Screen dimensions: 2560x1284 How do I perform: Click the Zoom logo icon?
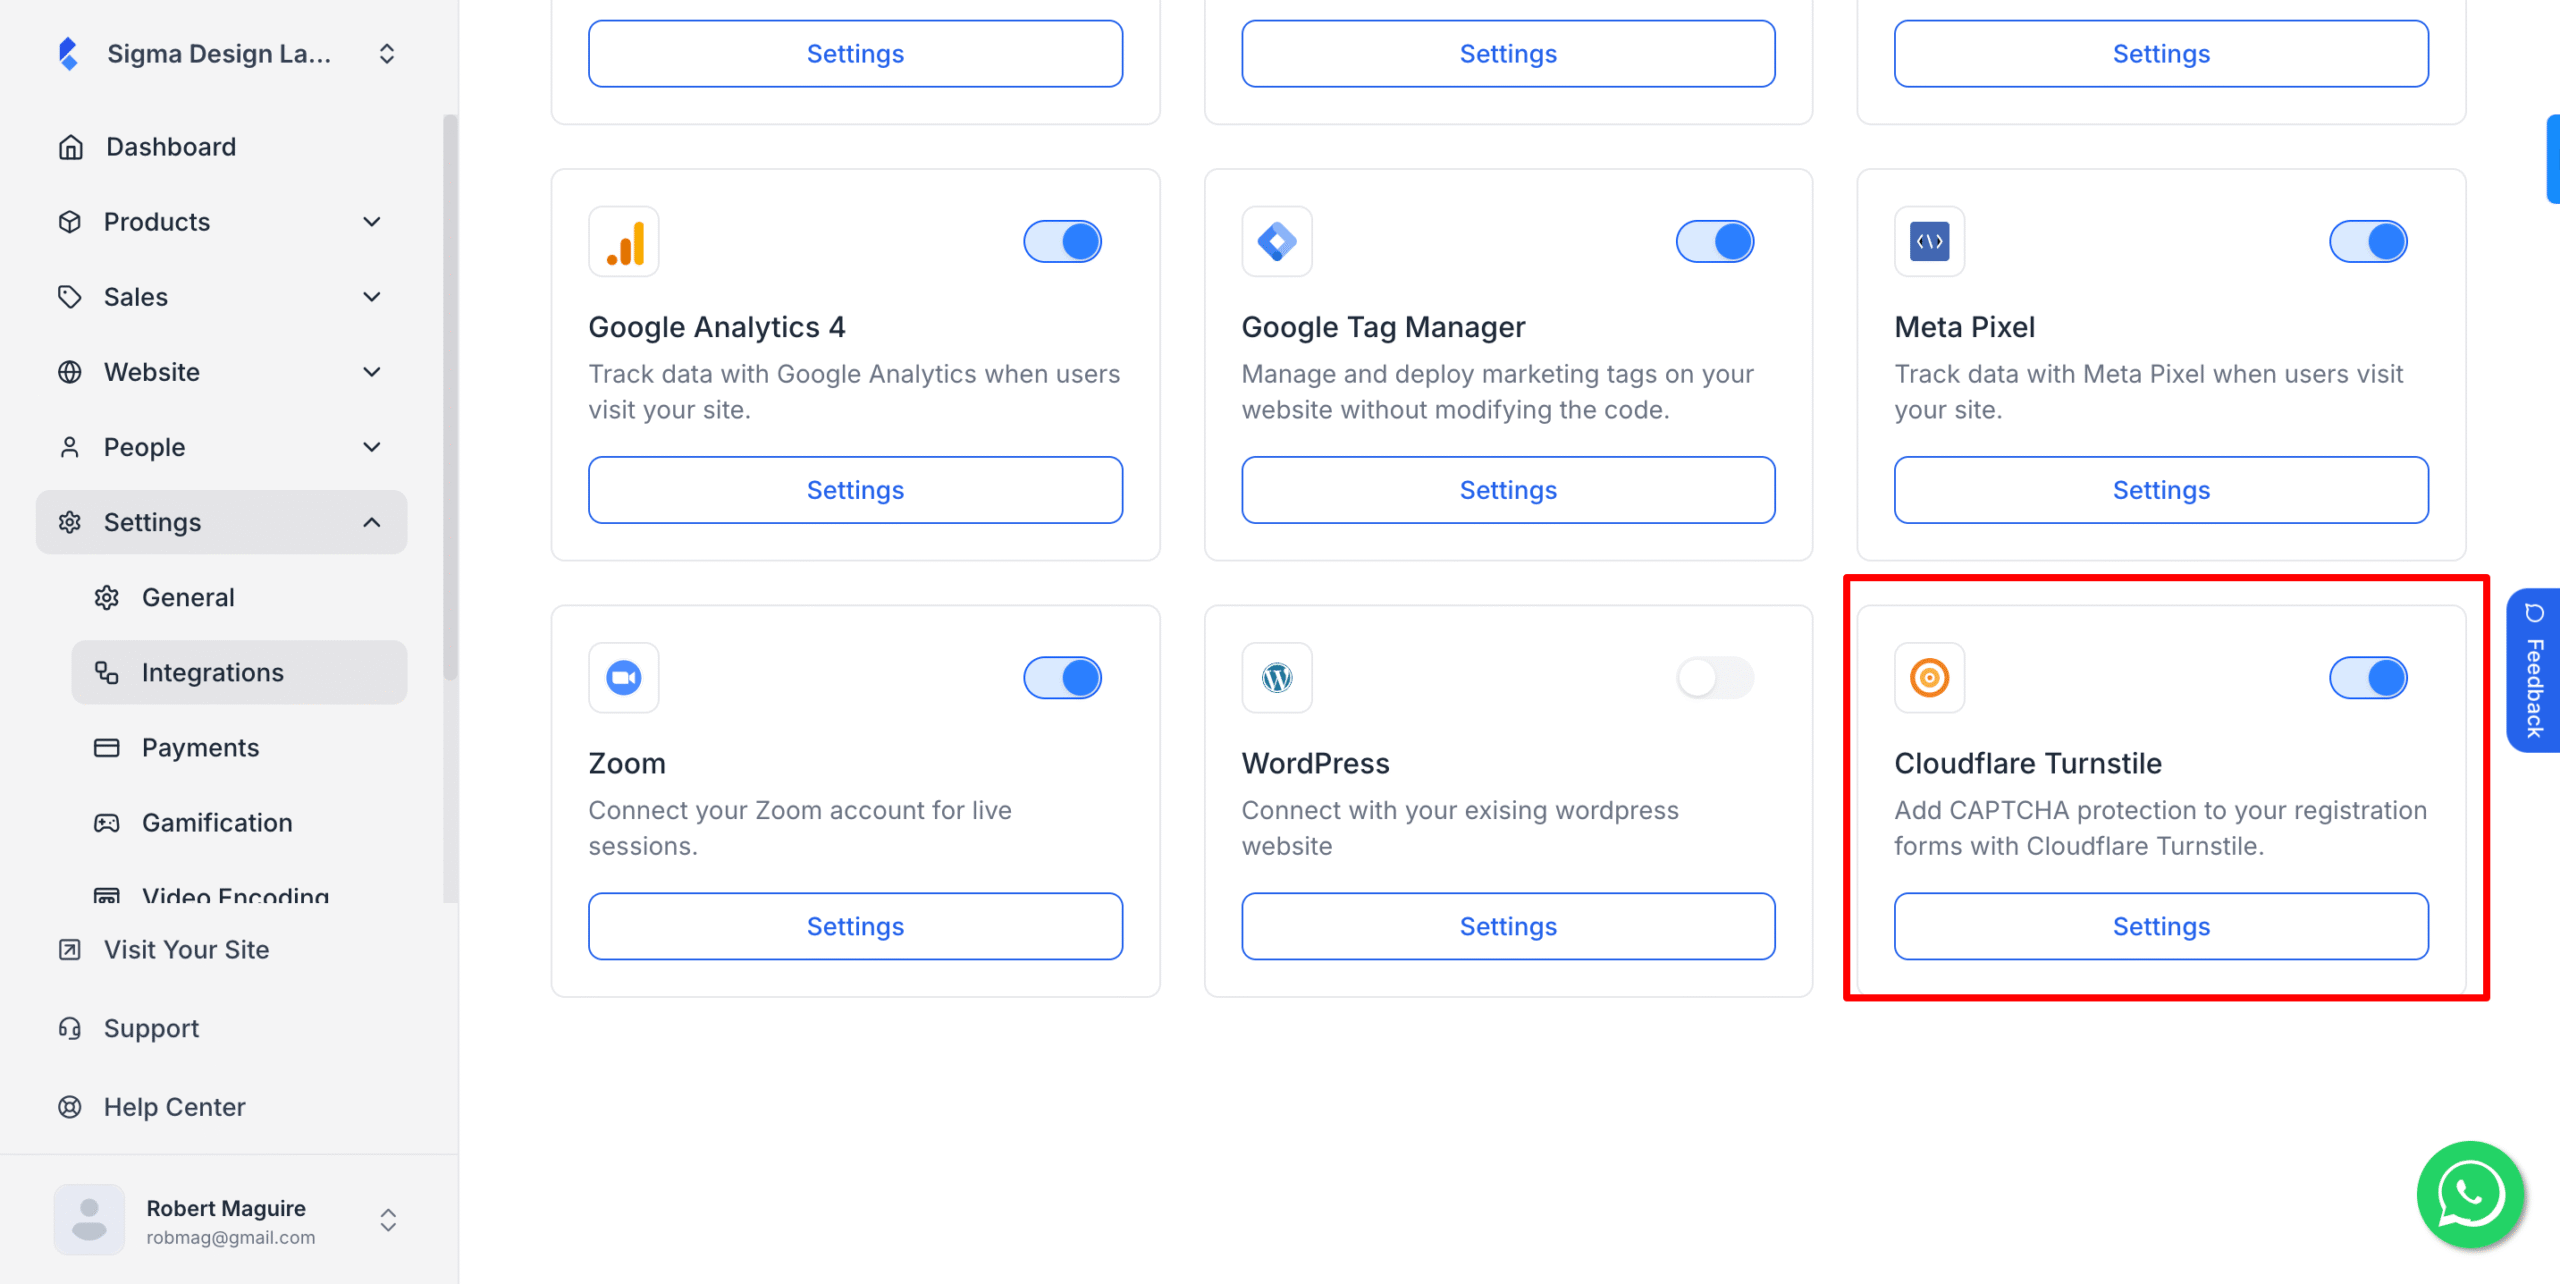[x=624, y=678]
